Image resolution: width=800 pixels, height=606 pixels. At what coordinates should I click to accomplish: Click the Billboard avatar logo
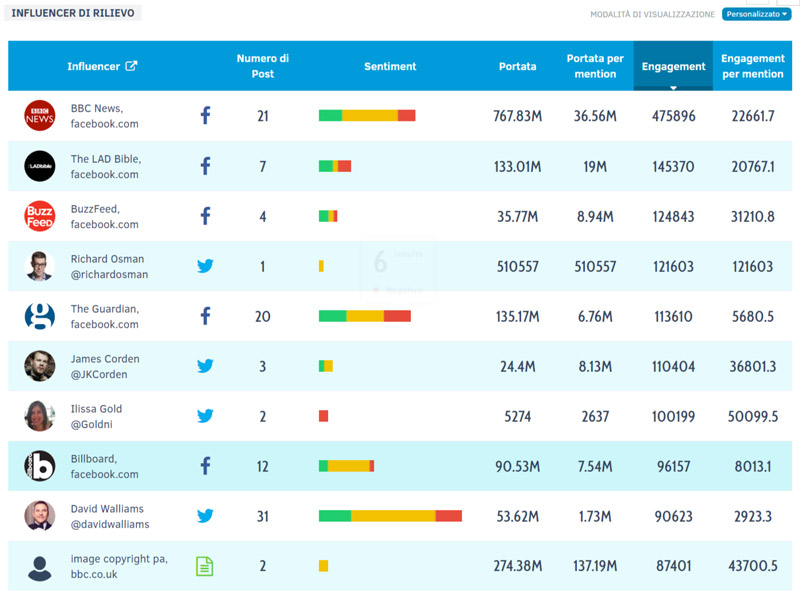coord(40,466)
